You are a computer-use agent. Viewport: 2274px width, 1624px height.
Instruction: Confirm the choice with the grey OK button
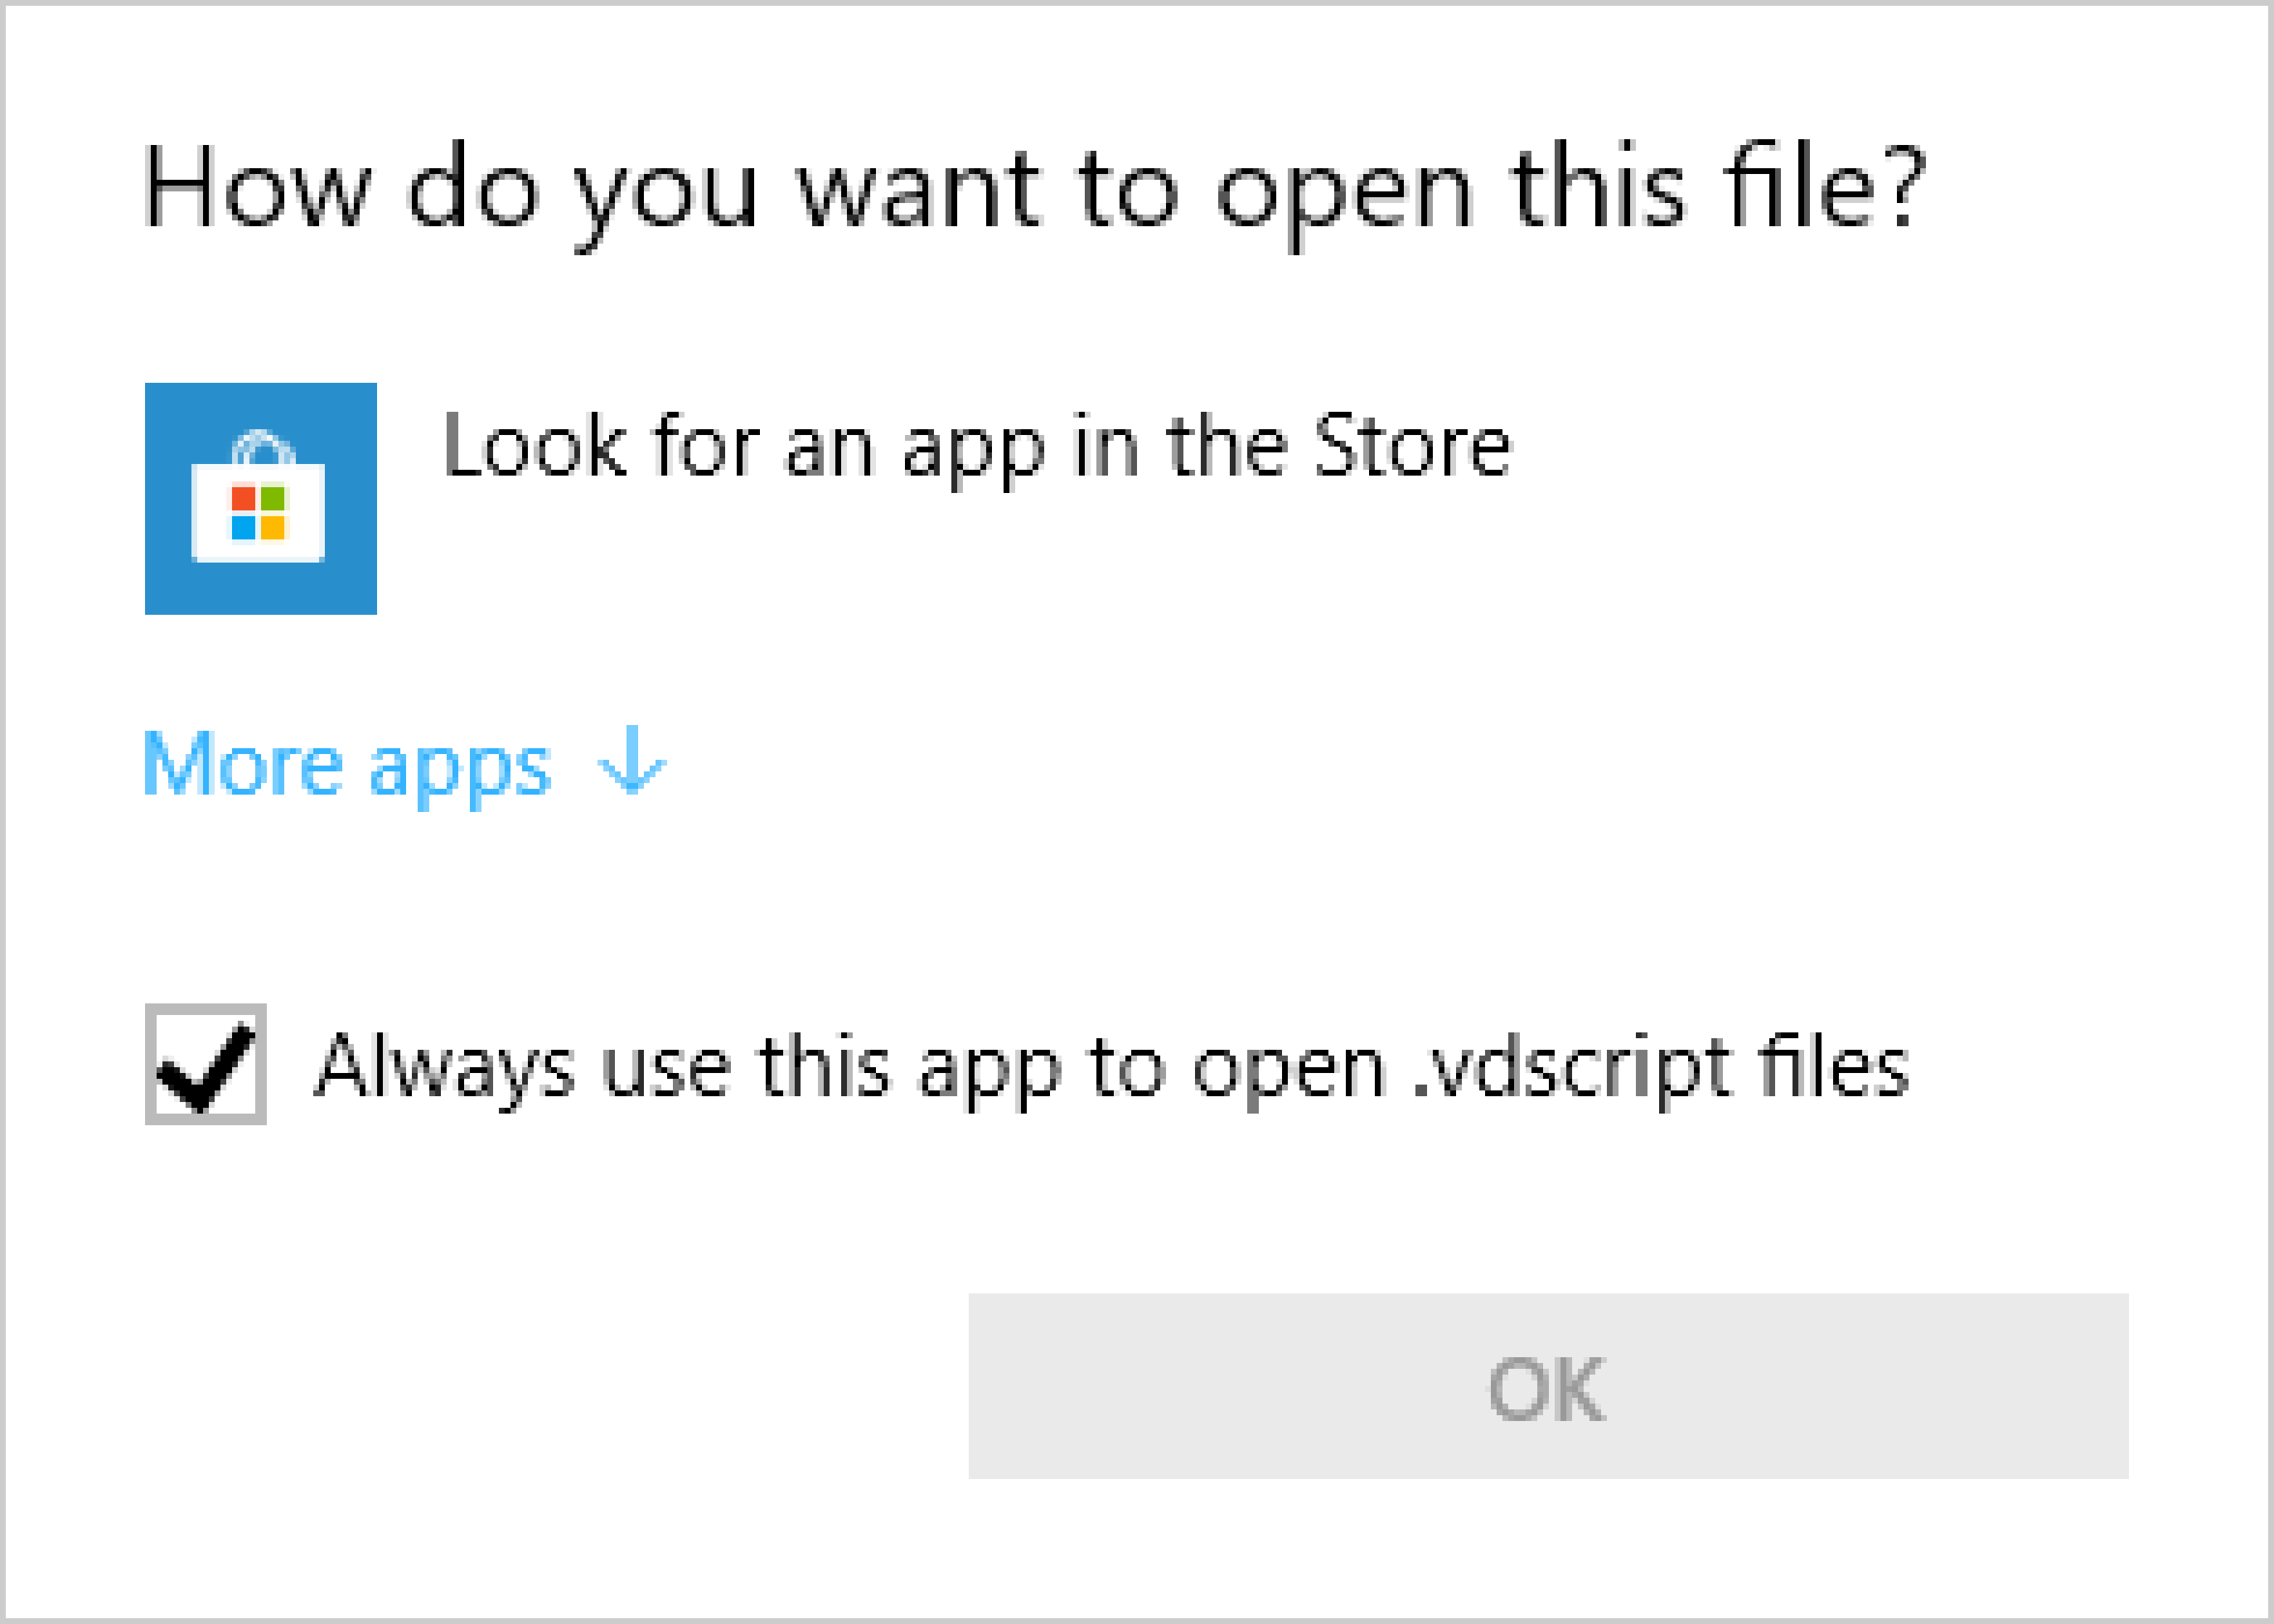click(1547, 1388)
